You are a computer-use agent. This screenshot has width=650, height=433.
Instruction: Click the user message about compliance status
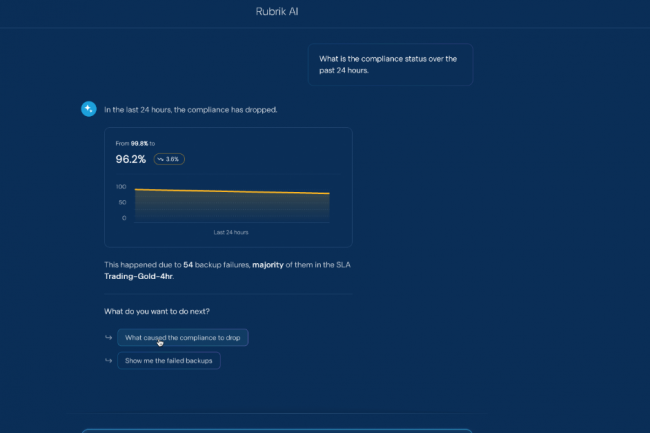click(390, 65)
